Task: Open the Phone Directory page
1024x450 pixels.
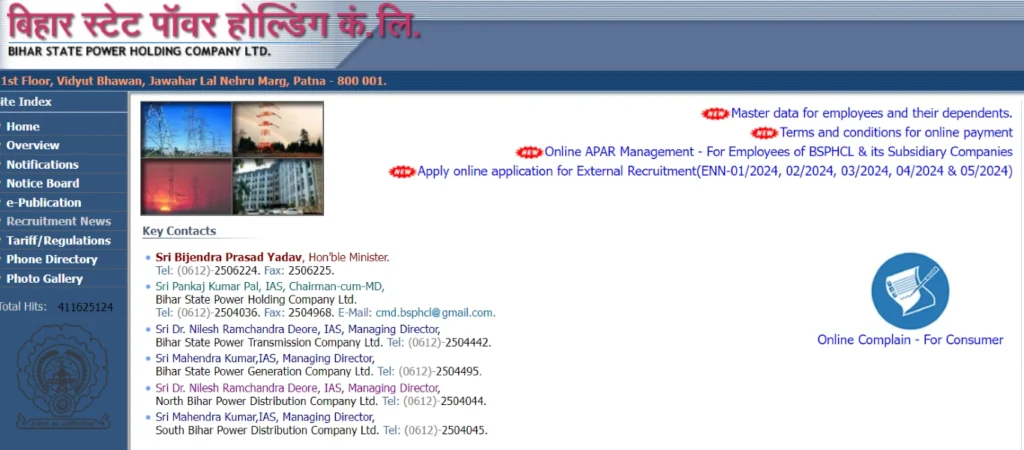Action: click(52, 259)
